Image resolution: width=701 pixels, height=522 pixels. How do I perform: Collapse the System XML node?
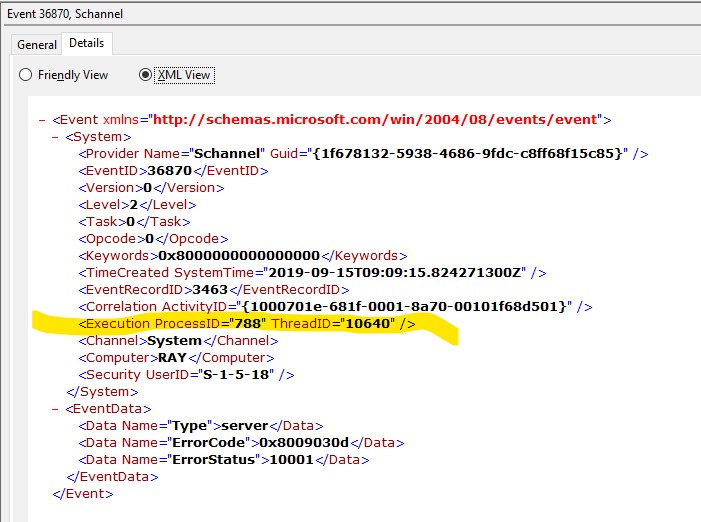pos(55,137)
